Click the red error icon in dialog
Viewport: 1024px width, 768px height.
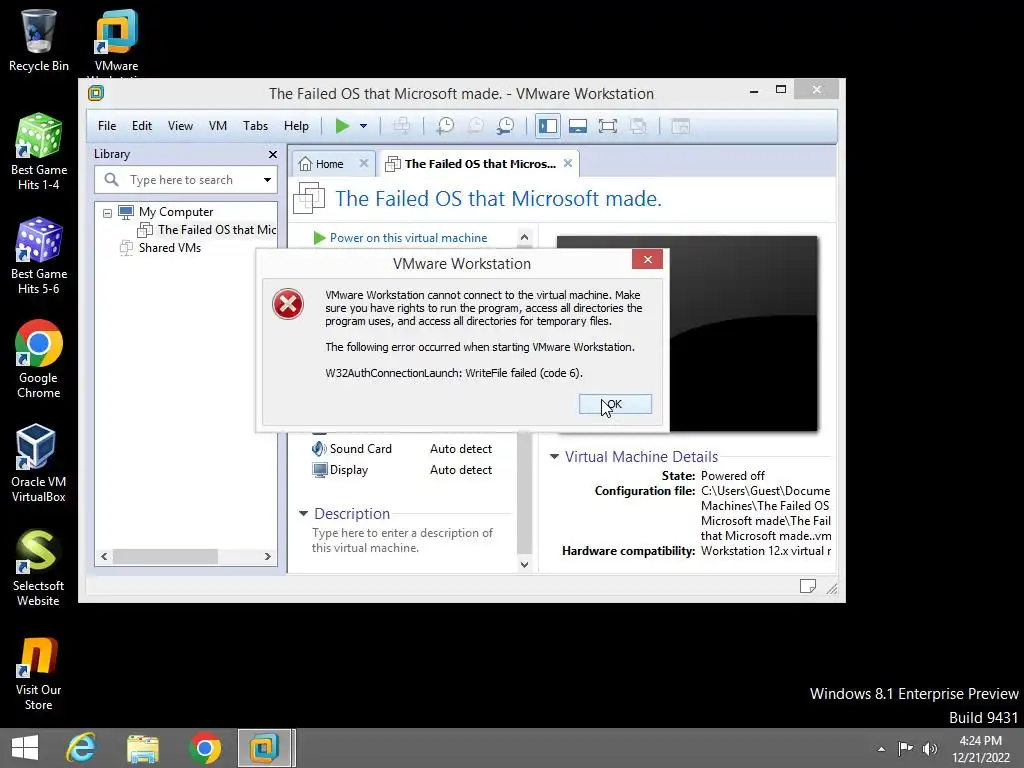(x=288, y=304)
